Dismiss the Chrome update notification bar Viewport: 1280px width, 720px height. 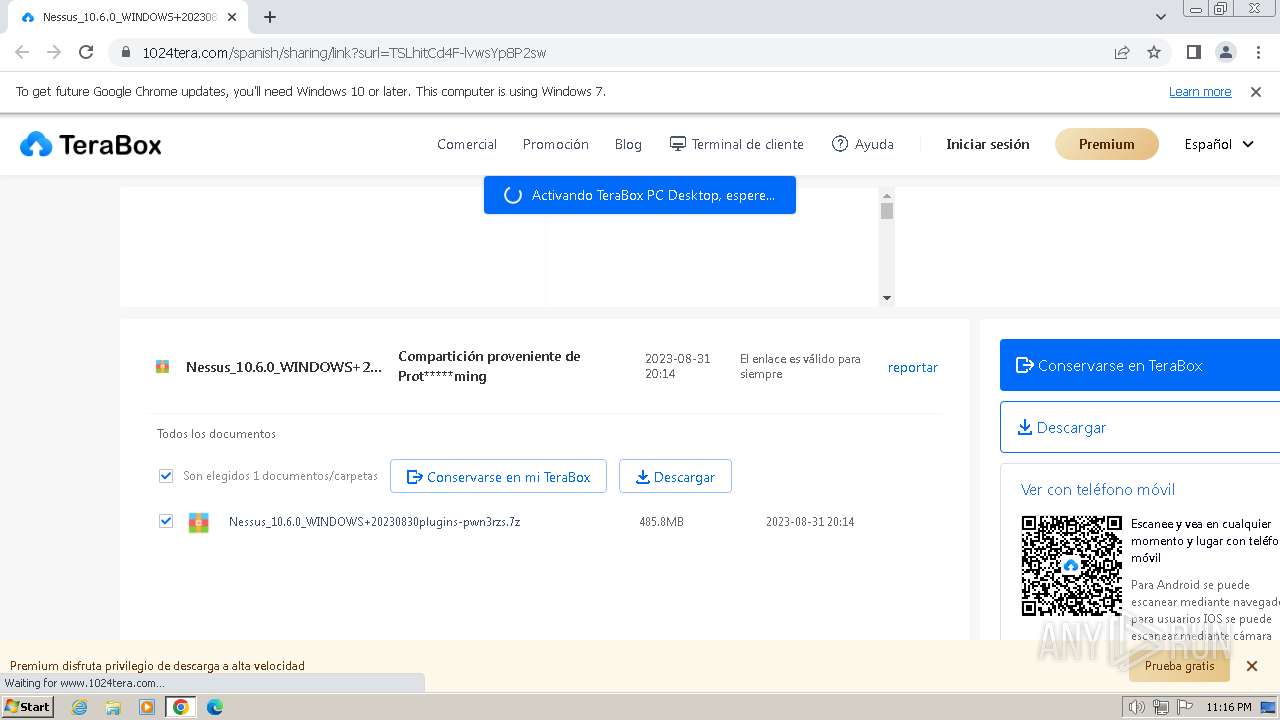pyautogui.click(x=1256, y=91)
